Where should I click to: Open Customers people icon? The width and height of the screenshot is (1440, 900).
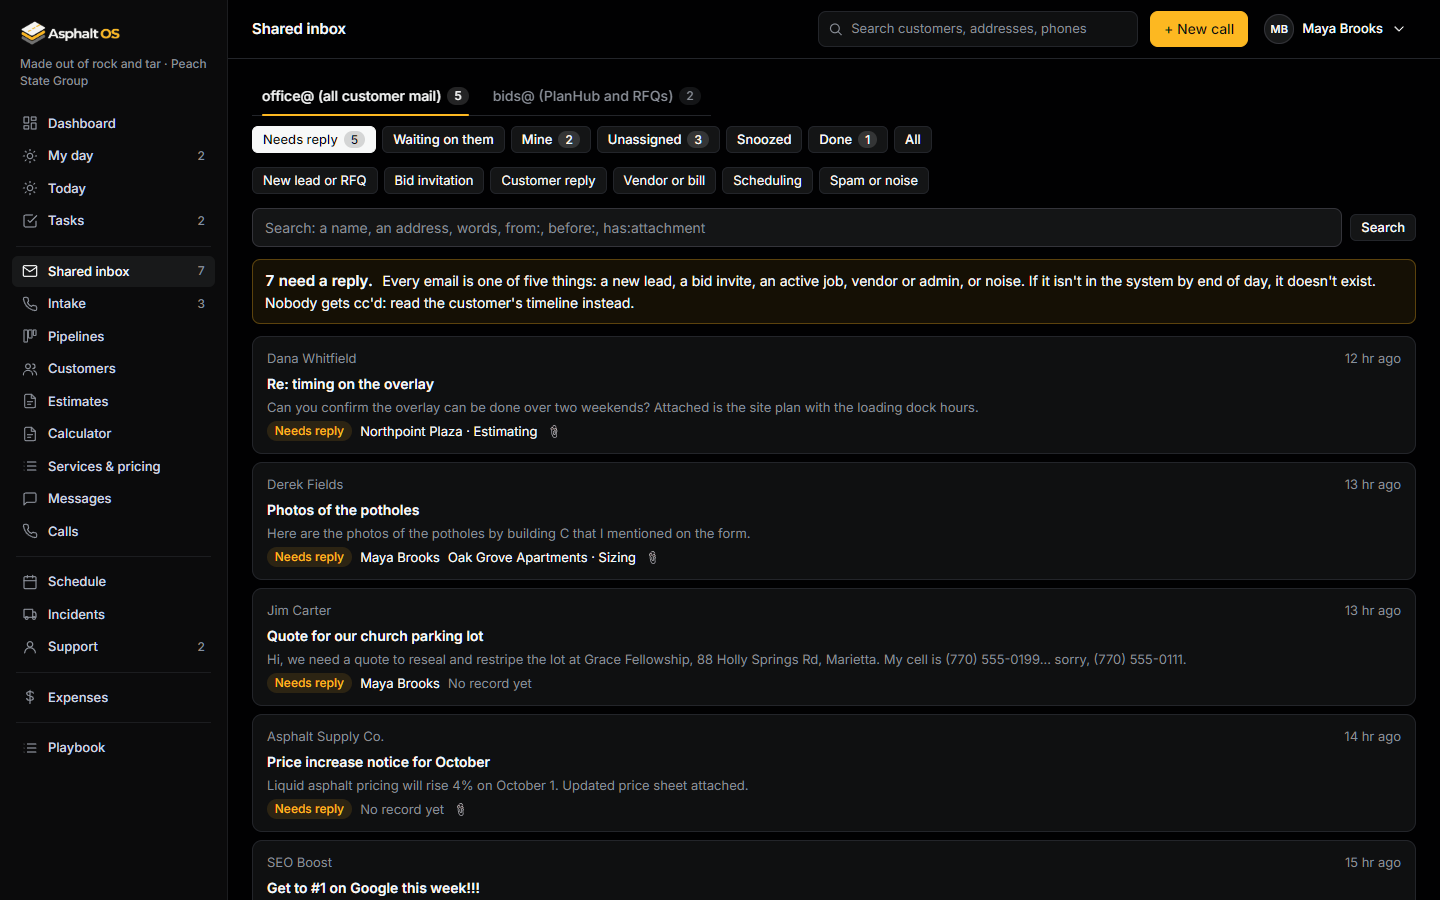coord(30,369)
